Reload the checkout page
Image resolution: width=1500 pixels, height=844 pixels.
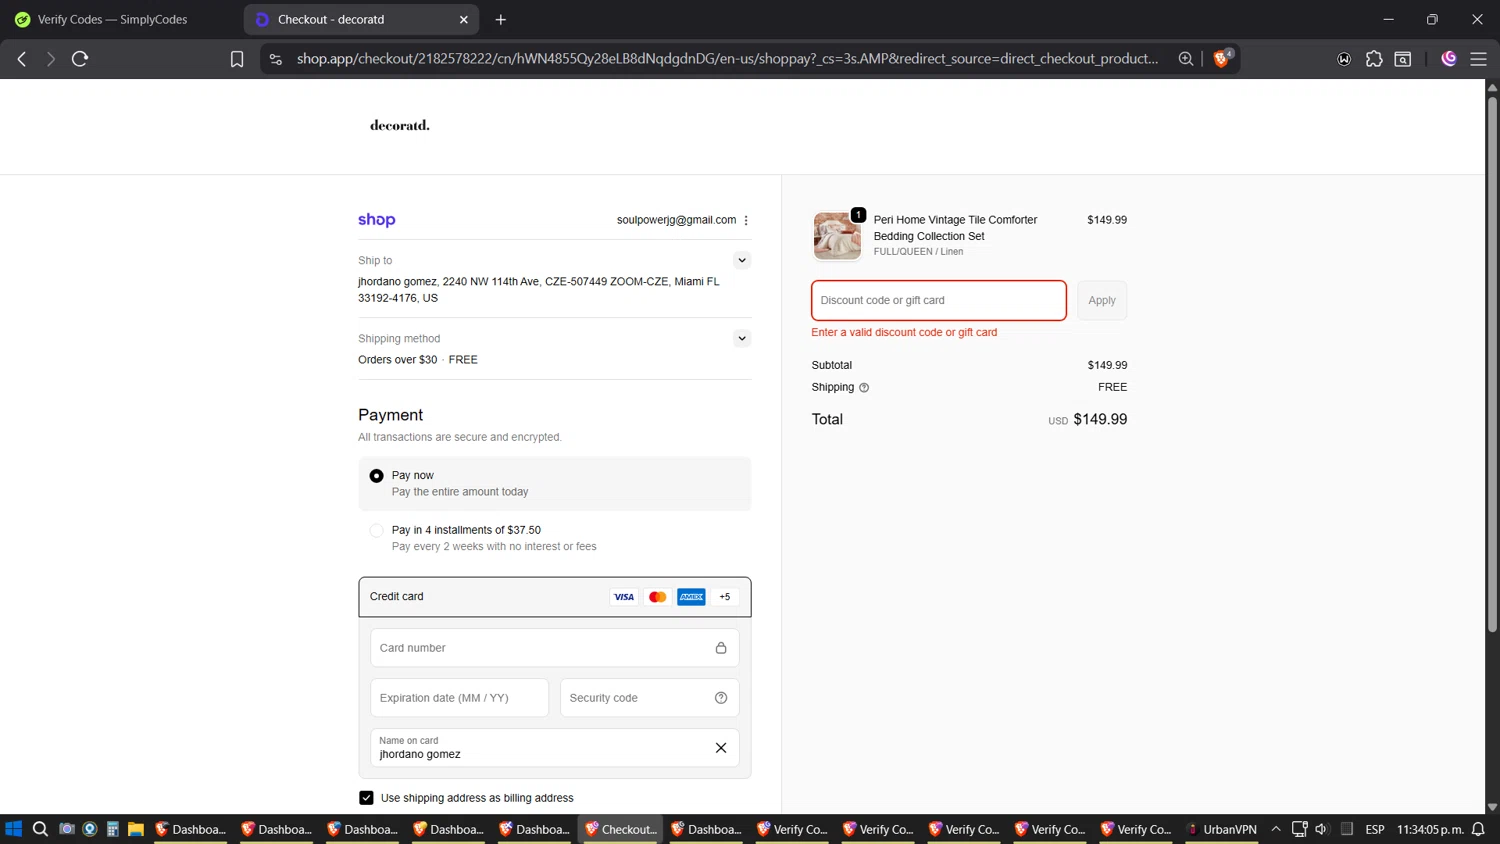coord(80,59)
